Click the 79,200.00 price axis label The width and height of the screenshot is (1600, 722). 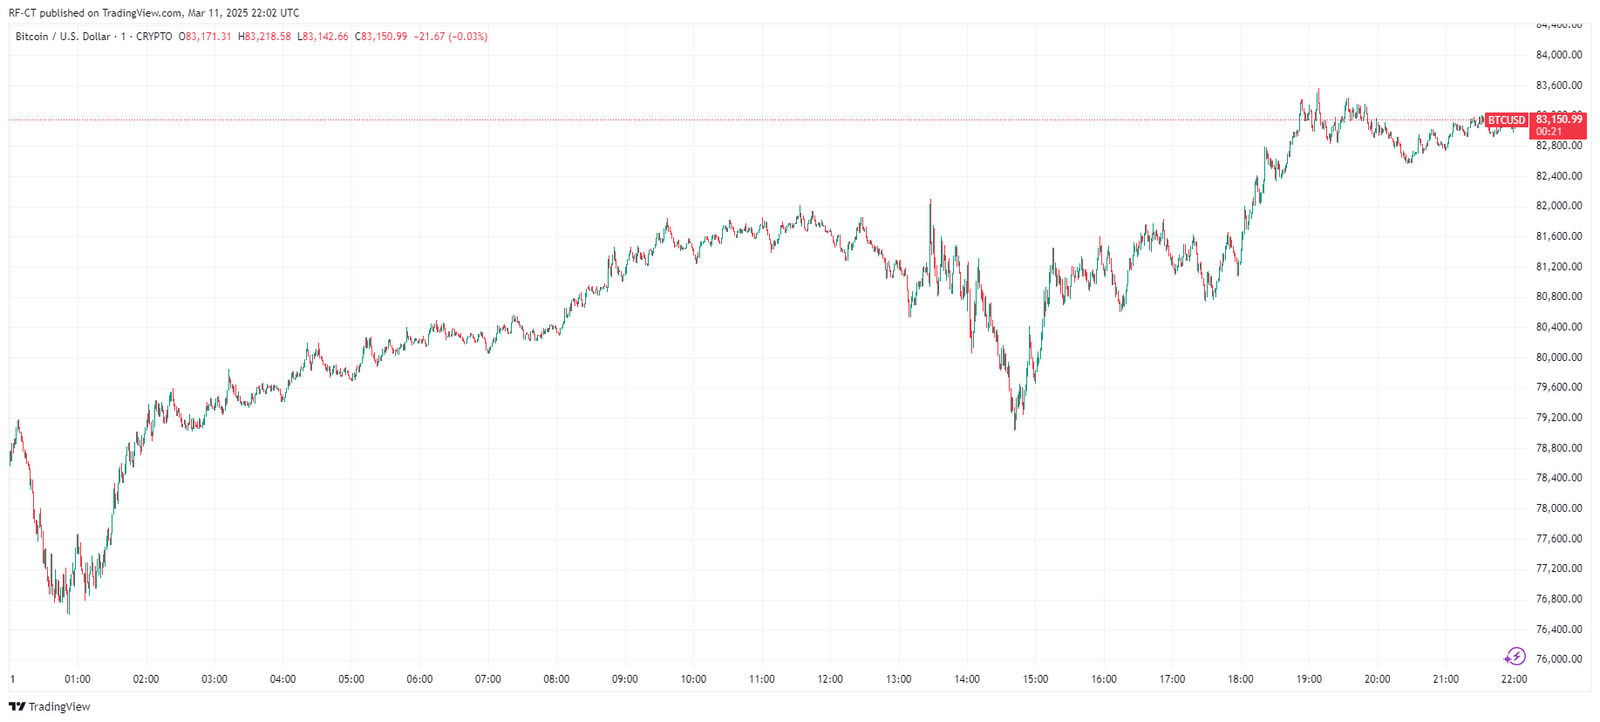pyautogui.click(x=1559, y=418)
